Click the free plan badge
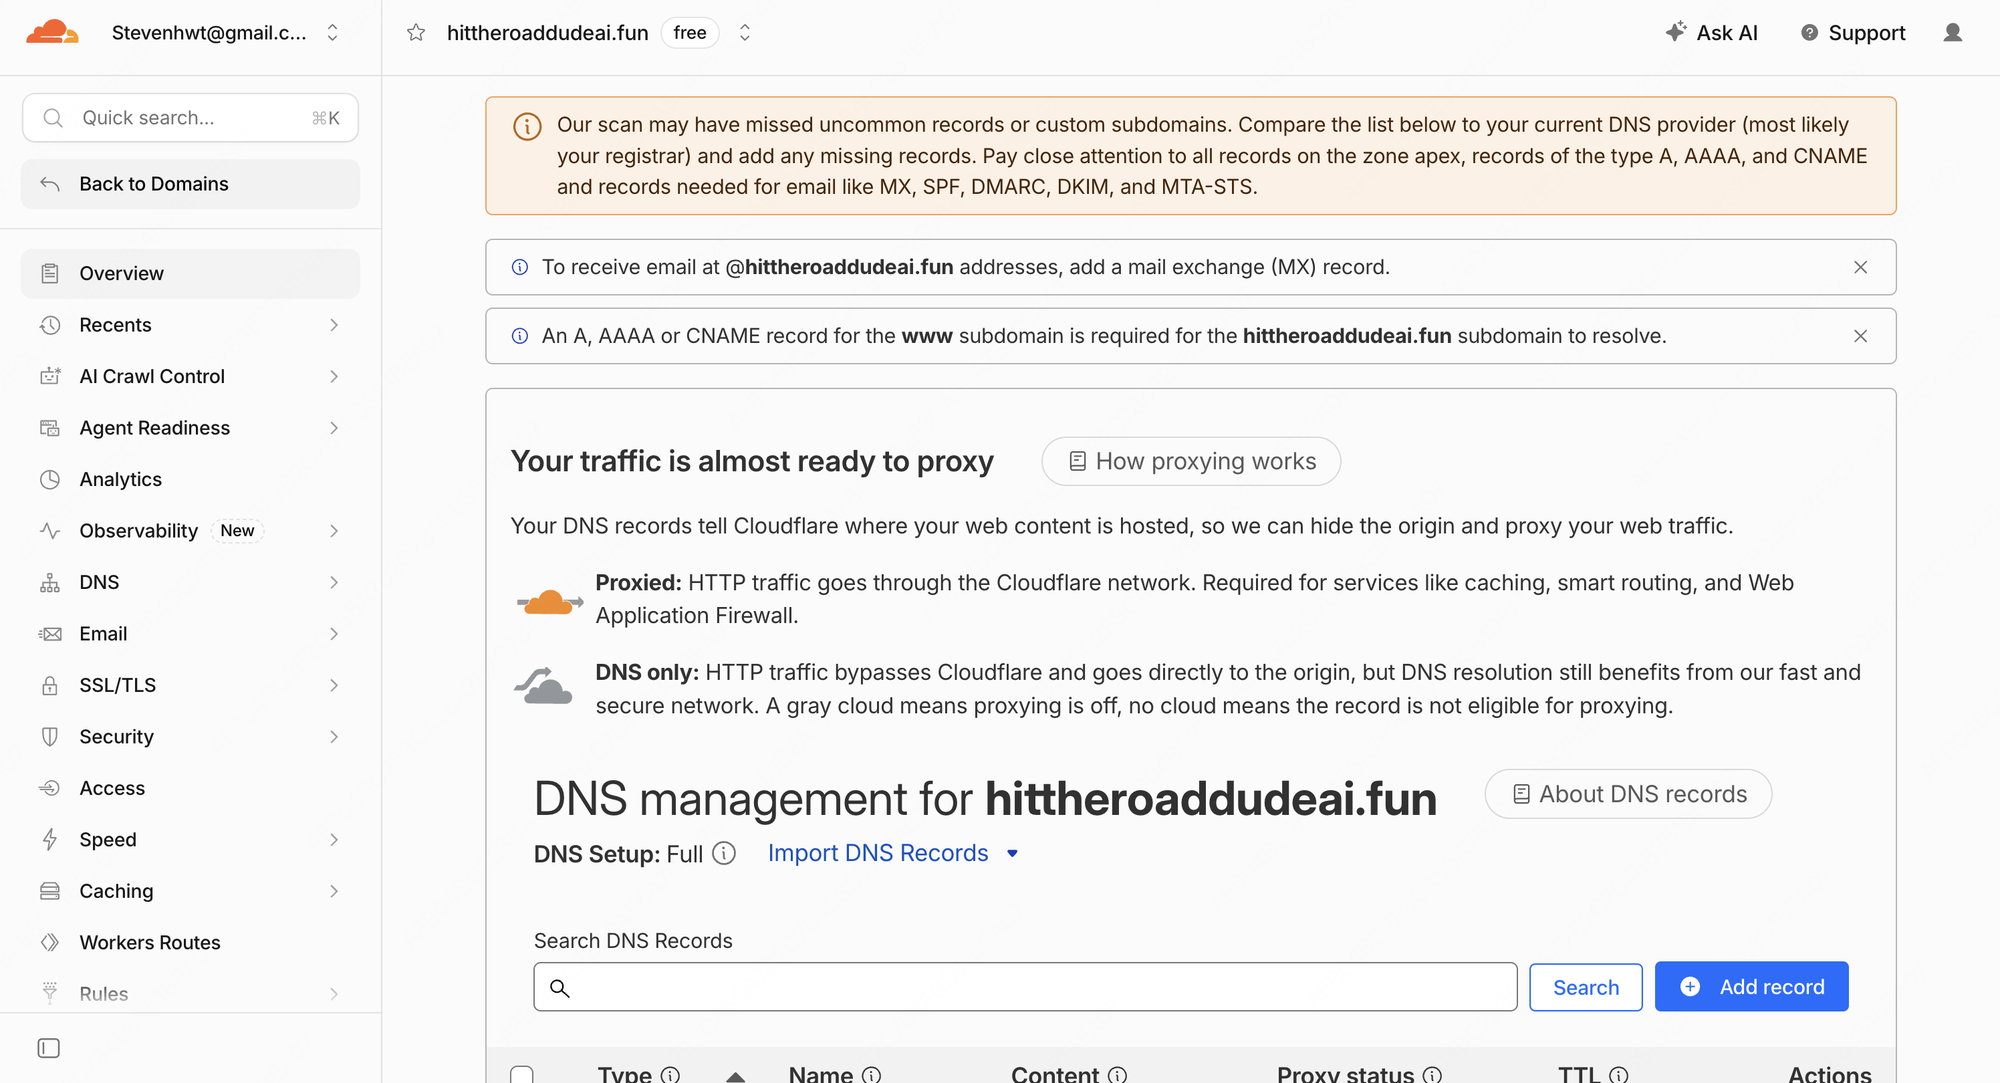Screen dimensions: 2000x1083 click(x=690, y=33)
